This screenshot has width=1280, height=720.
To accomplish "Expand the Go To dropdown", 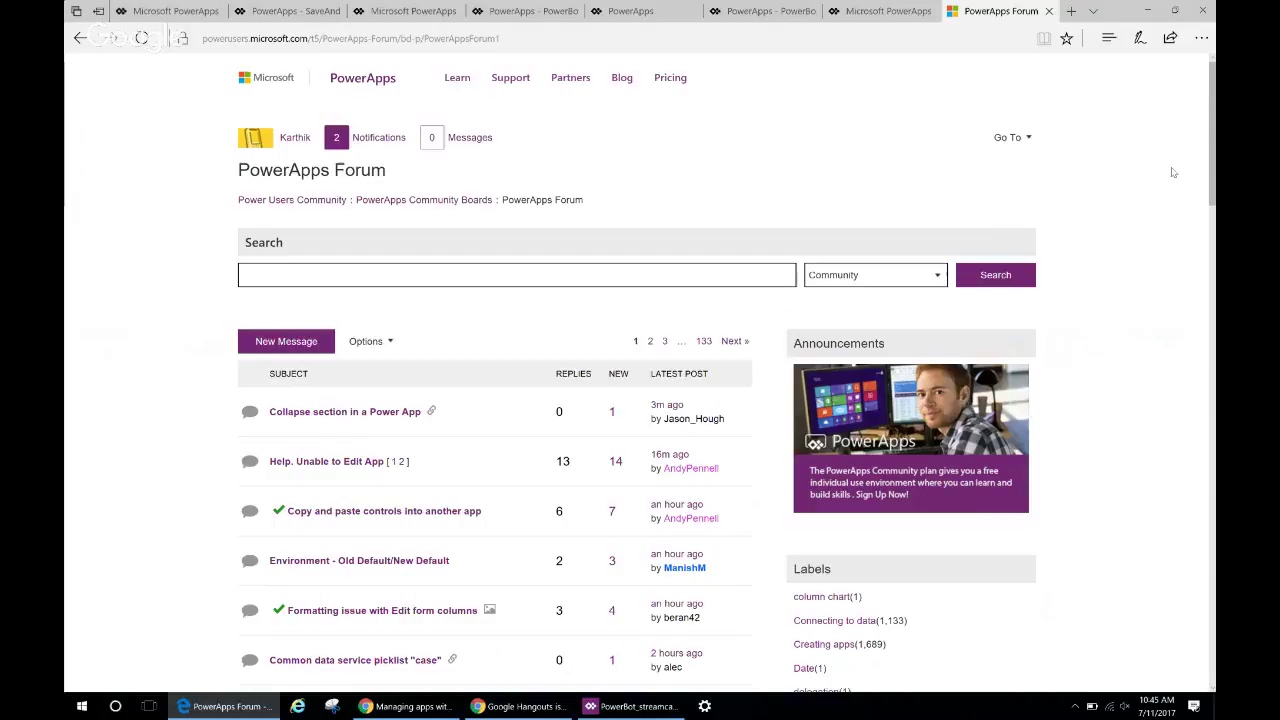I will (1012, 137).
